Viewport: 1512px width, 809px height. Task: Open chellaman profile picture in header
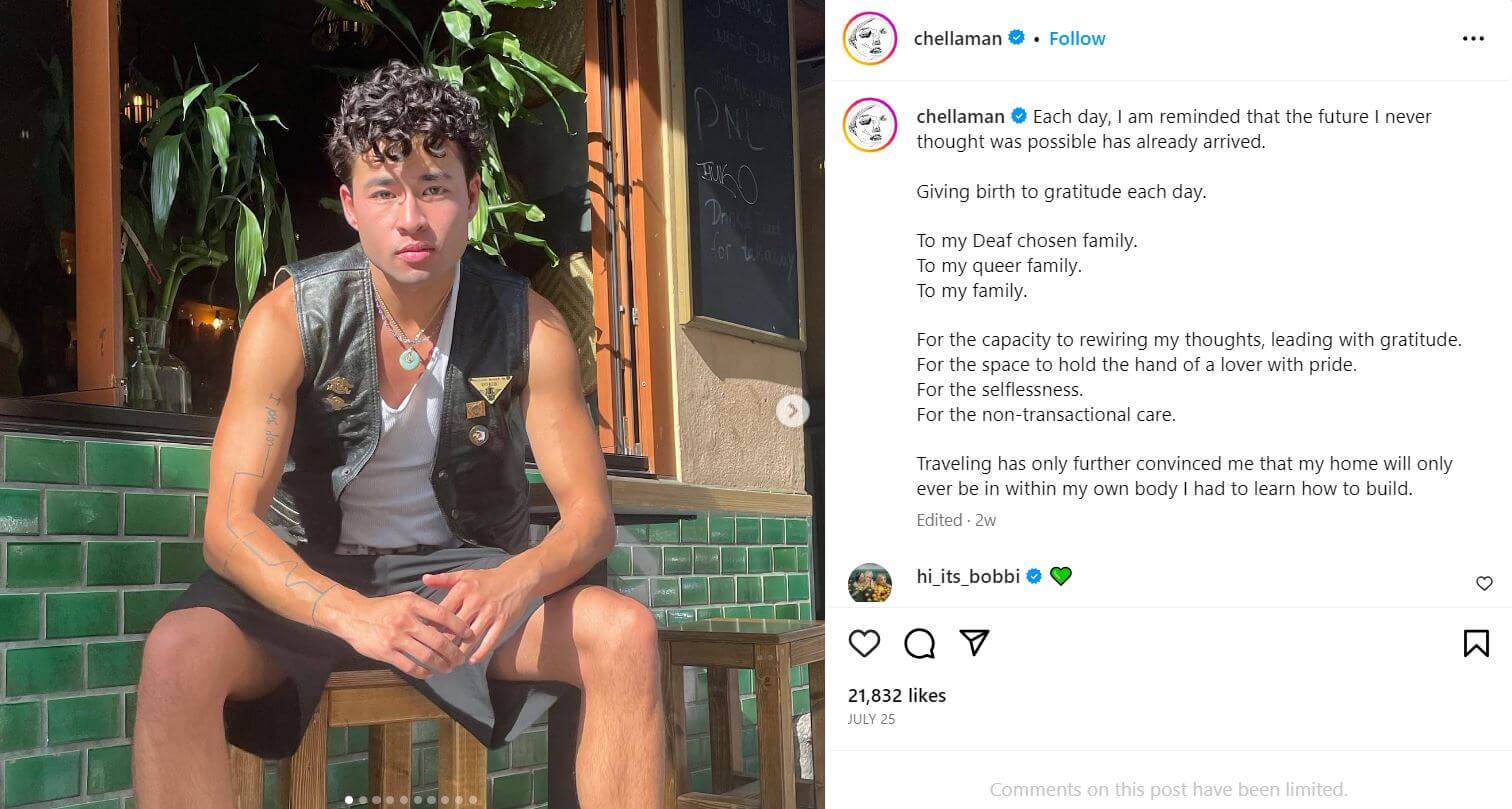(x=869, y=39)
